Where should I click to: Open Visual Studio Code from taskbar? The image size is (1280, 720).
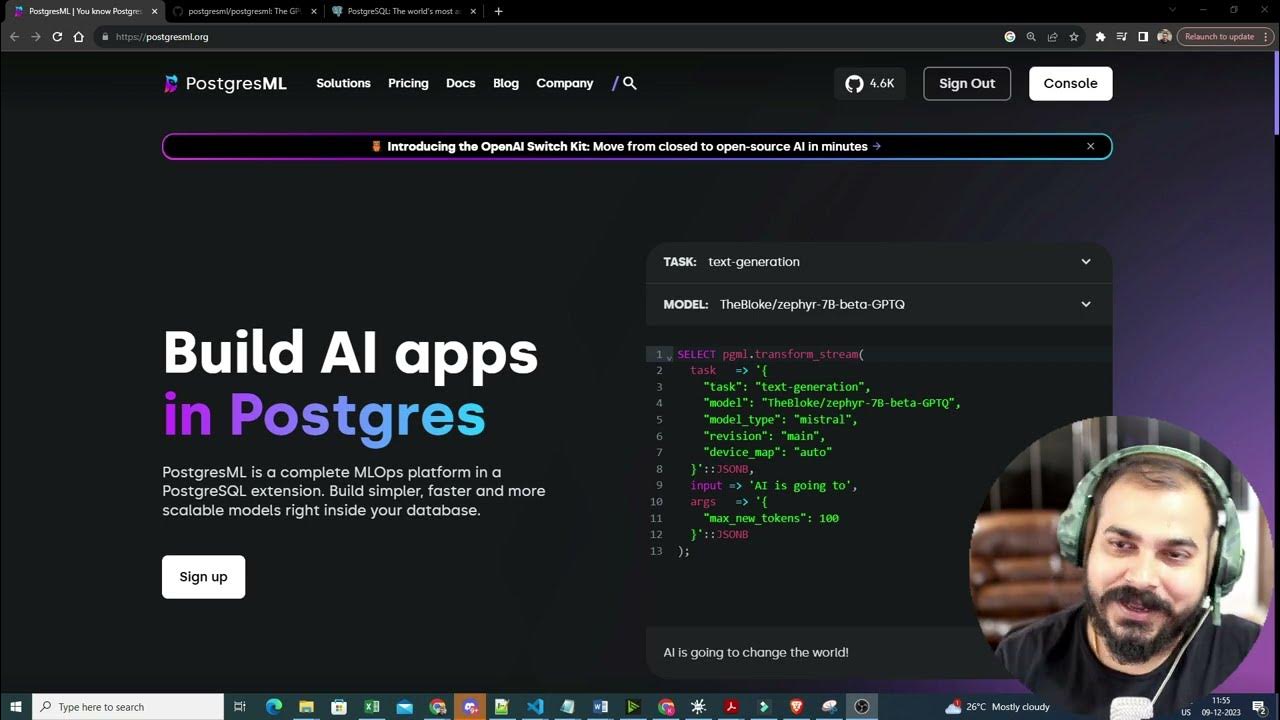(x=535, y=707)
